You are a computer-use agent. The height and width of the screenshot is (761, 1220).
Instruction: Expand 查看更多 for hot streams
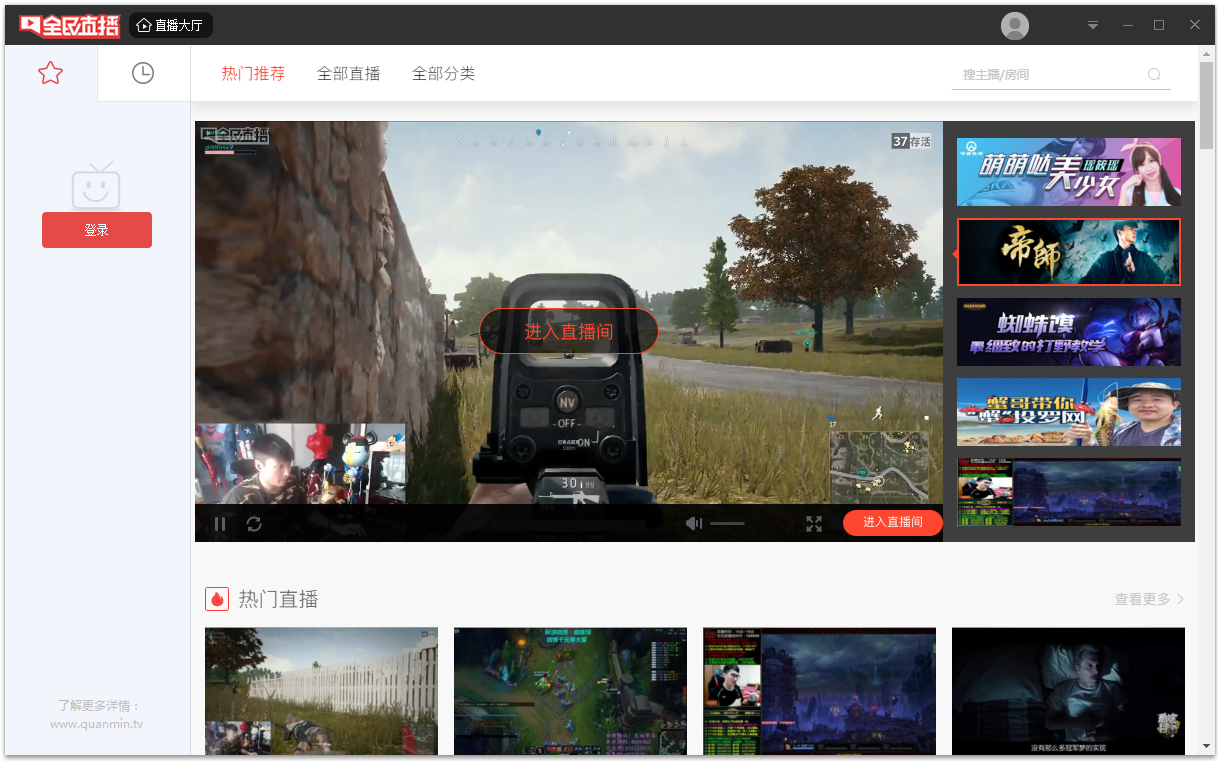[1149, 599]
